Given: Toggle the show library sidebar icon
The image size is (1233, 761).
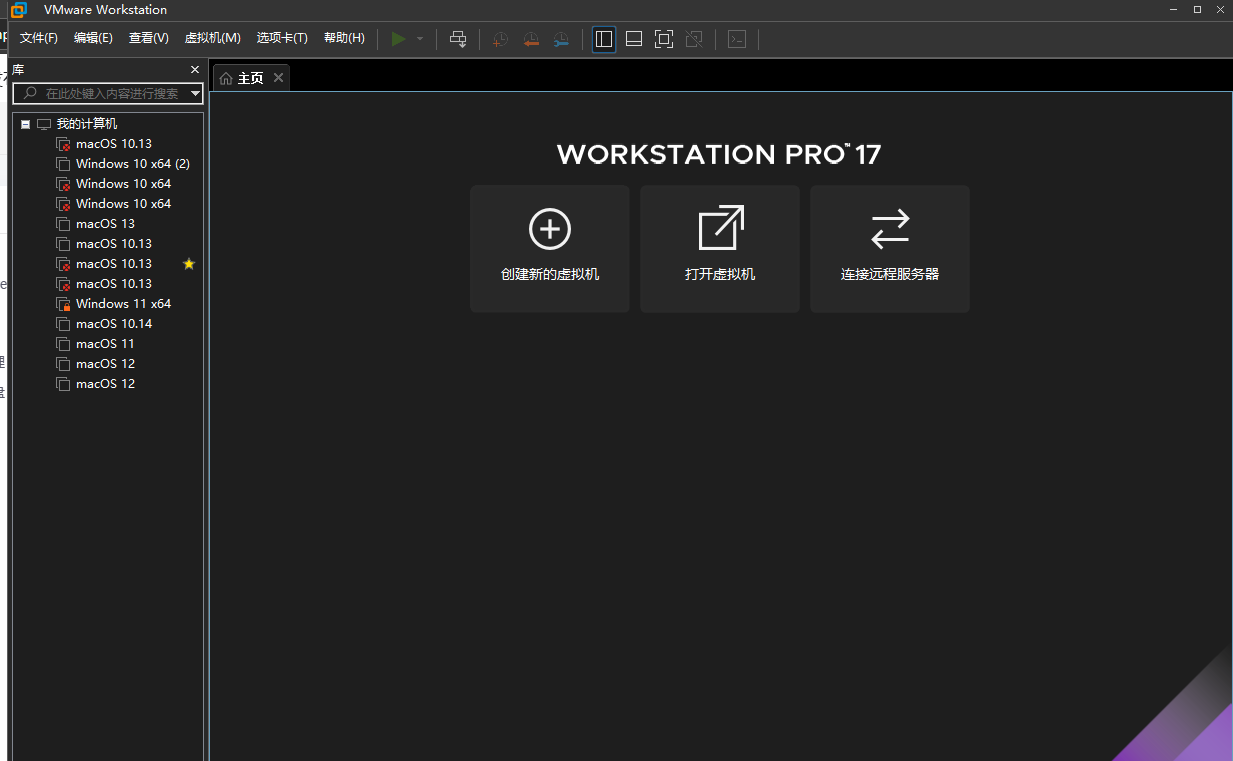Looking at the screenshot, I should click(x=604, y=39).
